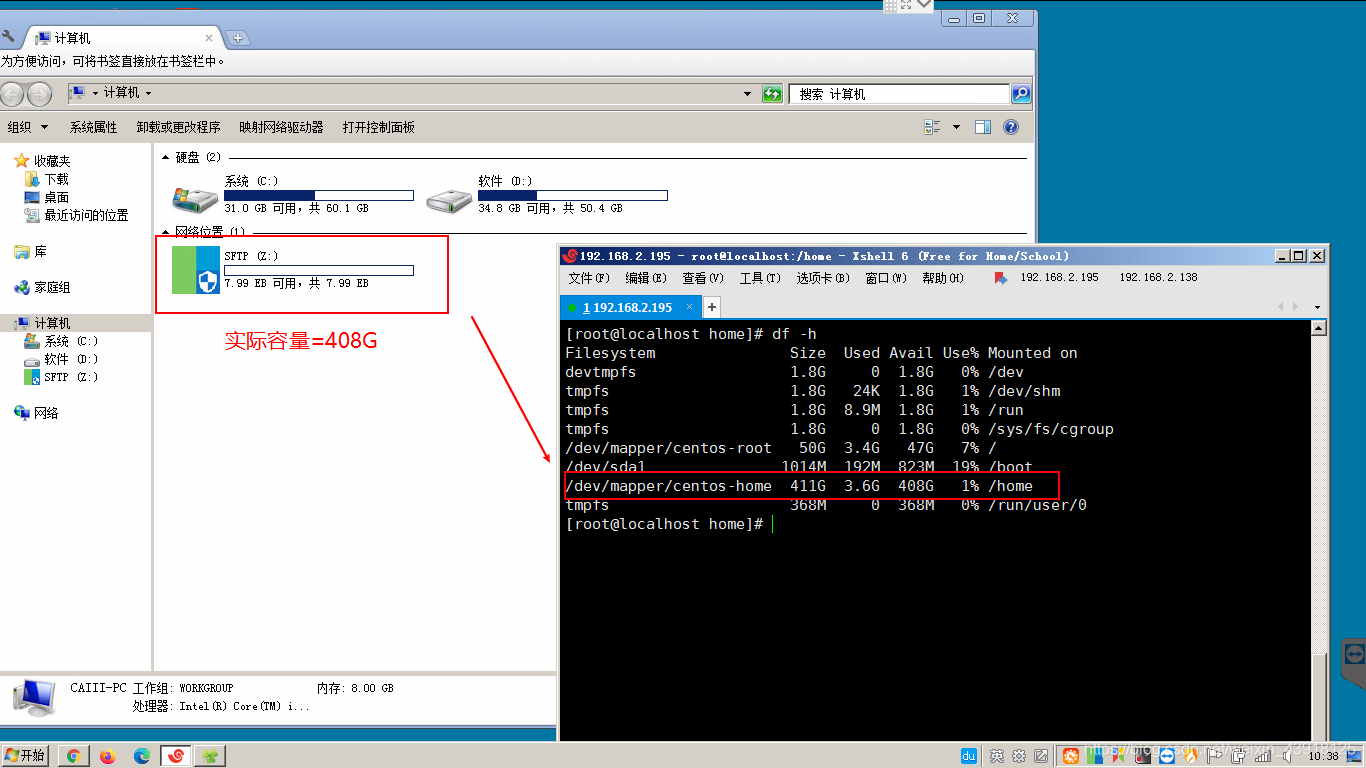Image resolution: width=1366 pixels, height=768 pixels.
Task: Open the 系统 (C:) drive icon
Action: pos(195,198)
